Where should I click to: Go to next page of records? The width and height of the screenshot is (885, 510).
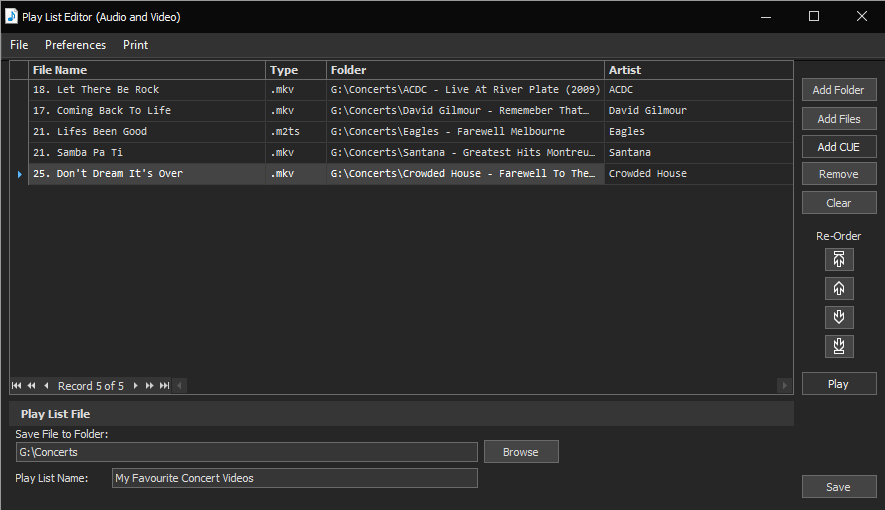tap(150, 386)
